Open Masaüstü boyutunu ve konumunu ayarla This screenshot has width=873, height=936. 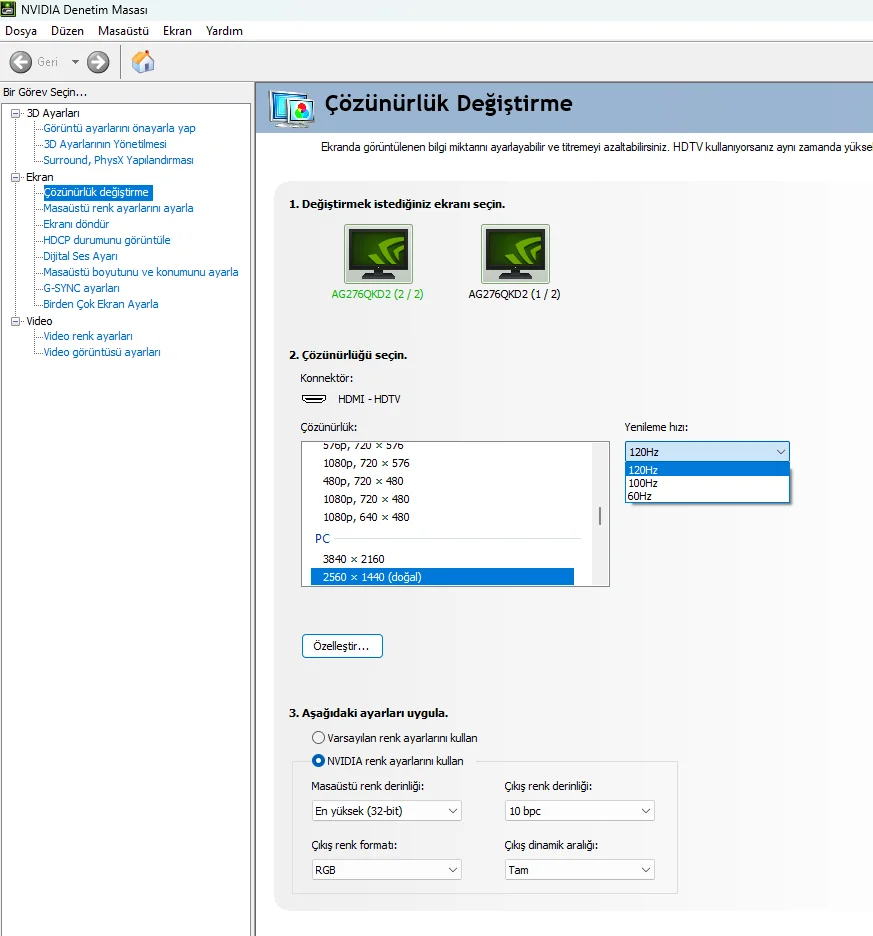point(141,272)
